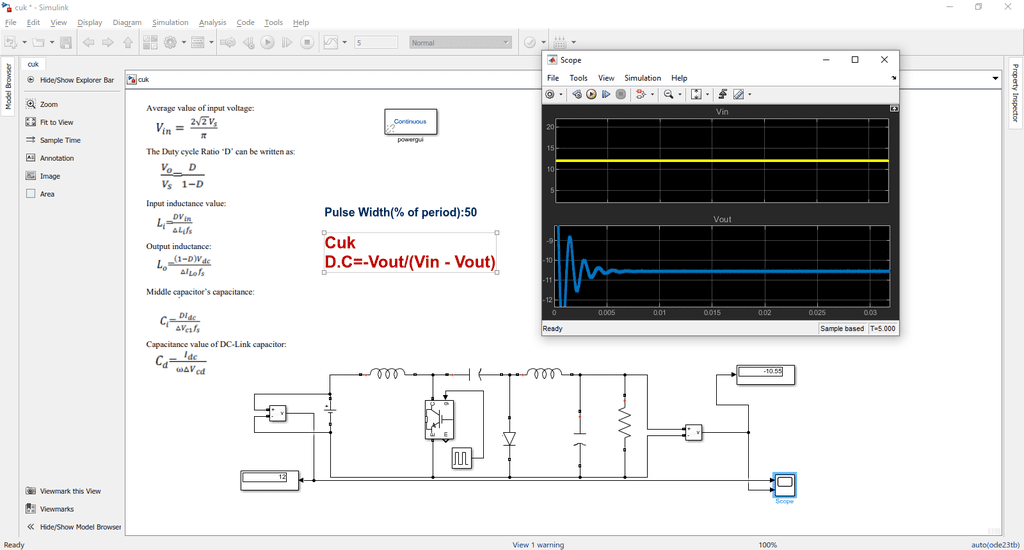Expand the model path breadcrumb dropdown arrow
Viewport: 1024px width, 550px height.
point(995,78)
